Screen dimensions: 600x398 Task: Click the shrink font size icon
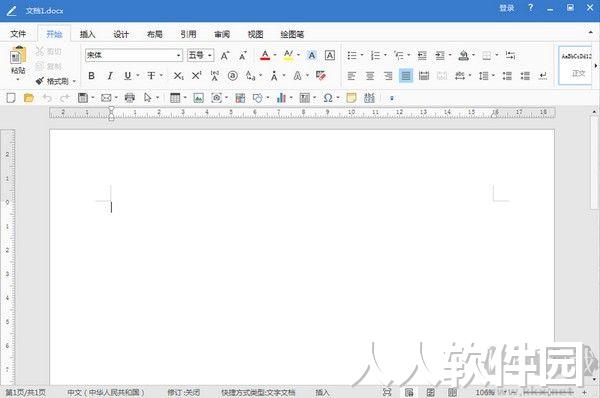243,56
